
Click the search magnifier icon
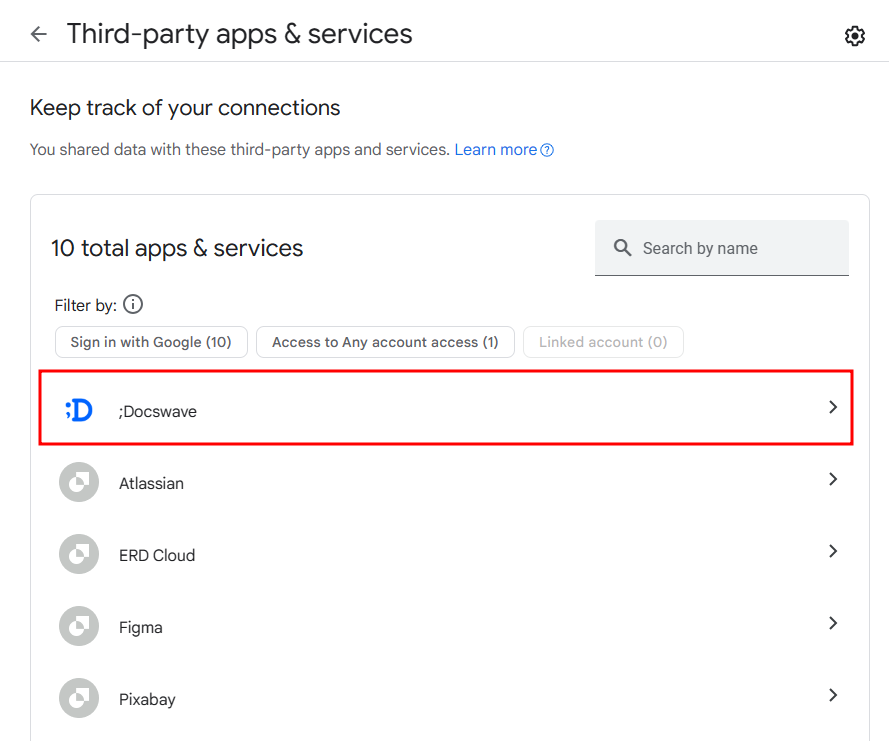point(622,248)
